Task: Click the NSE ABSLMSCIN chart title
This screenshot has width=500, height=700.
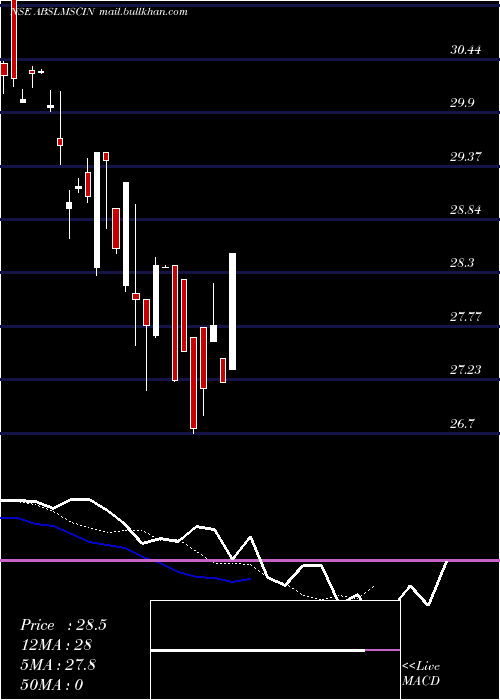Action: [x=52, y=12]
